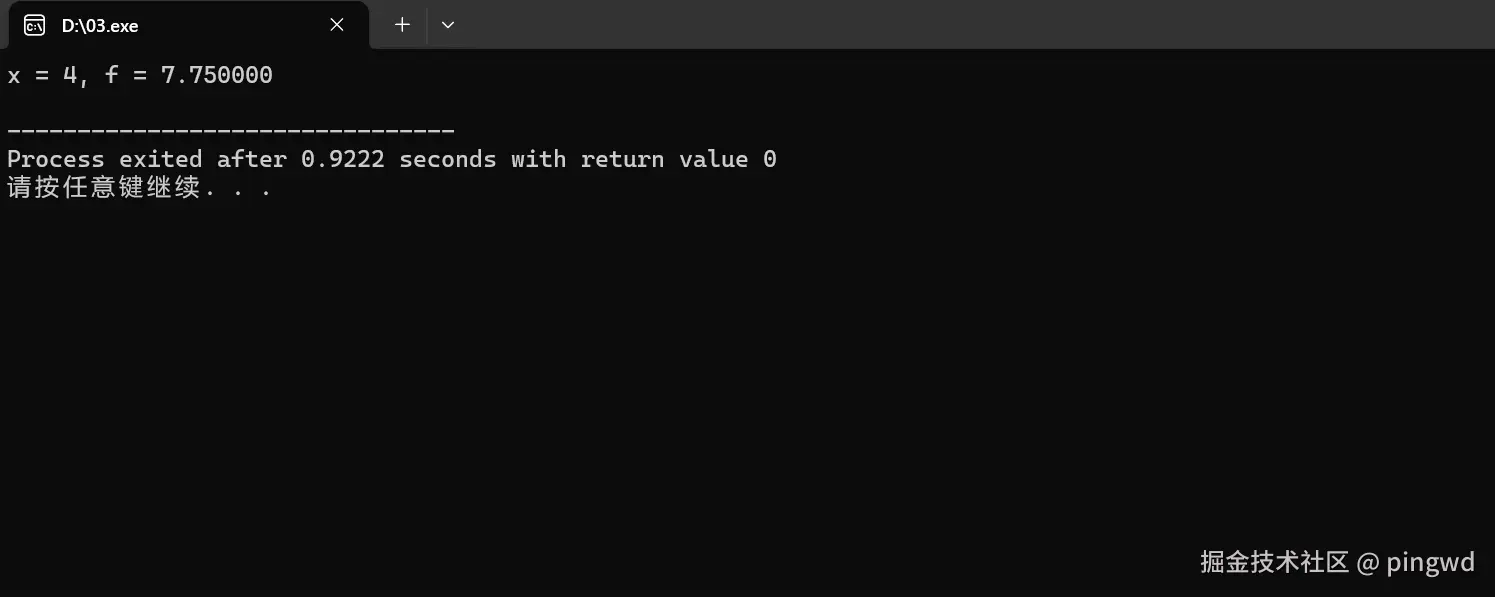The height and width of the screenshot is (597, 1495).
Task: Click the word seconds in the output
Action: [x=447, y=159]
